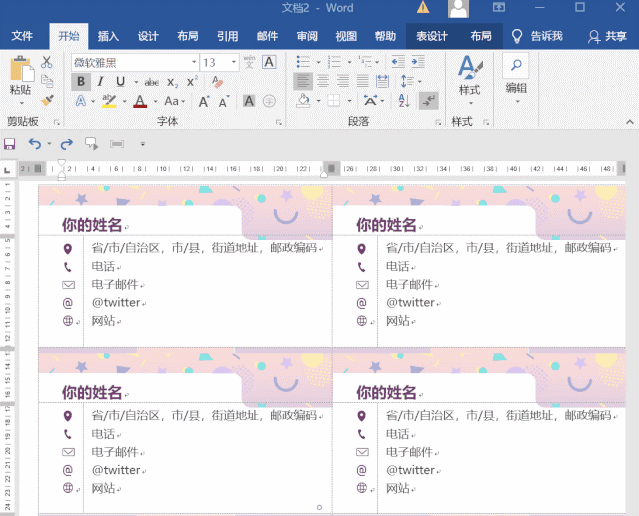Open the Styles gallery

(469, 79)
